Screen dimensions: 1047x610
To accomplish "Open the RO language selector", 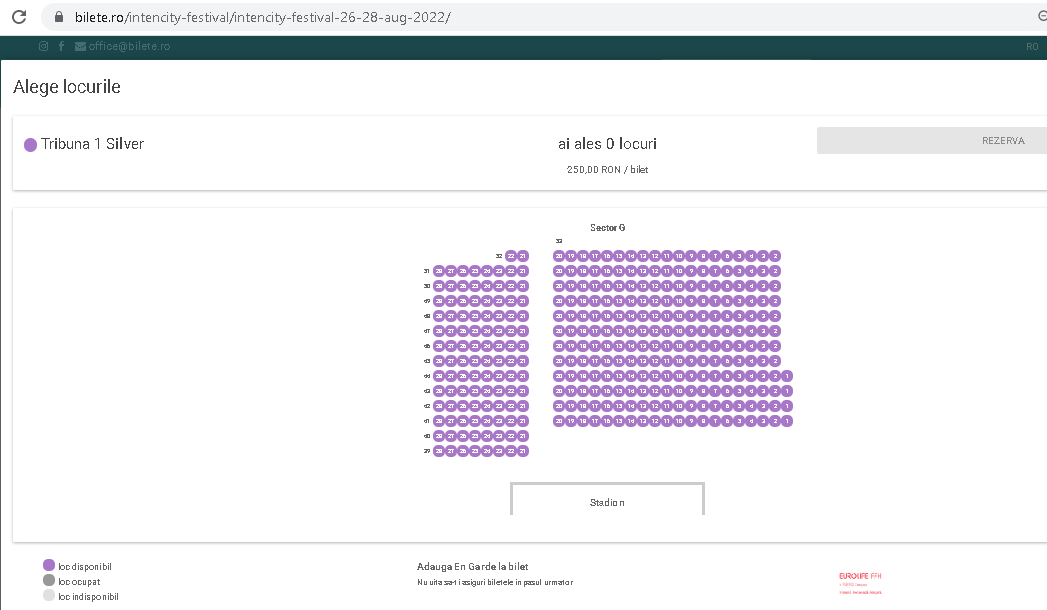I will (x=1032, y=46).
